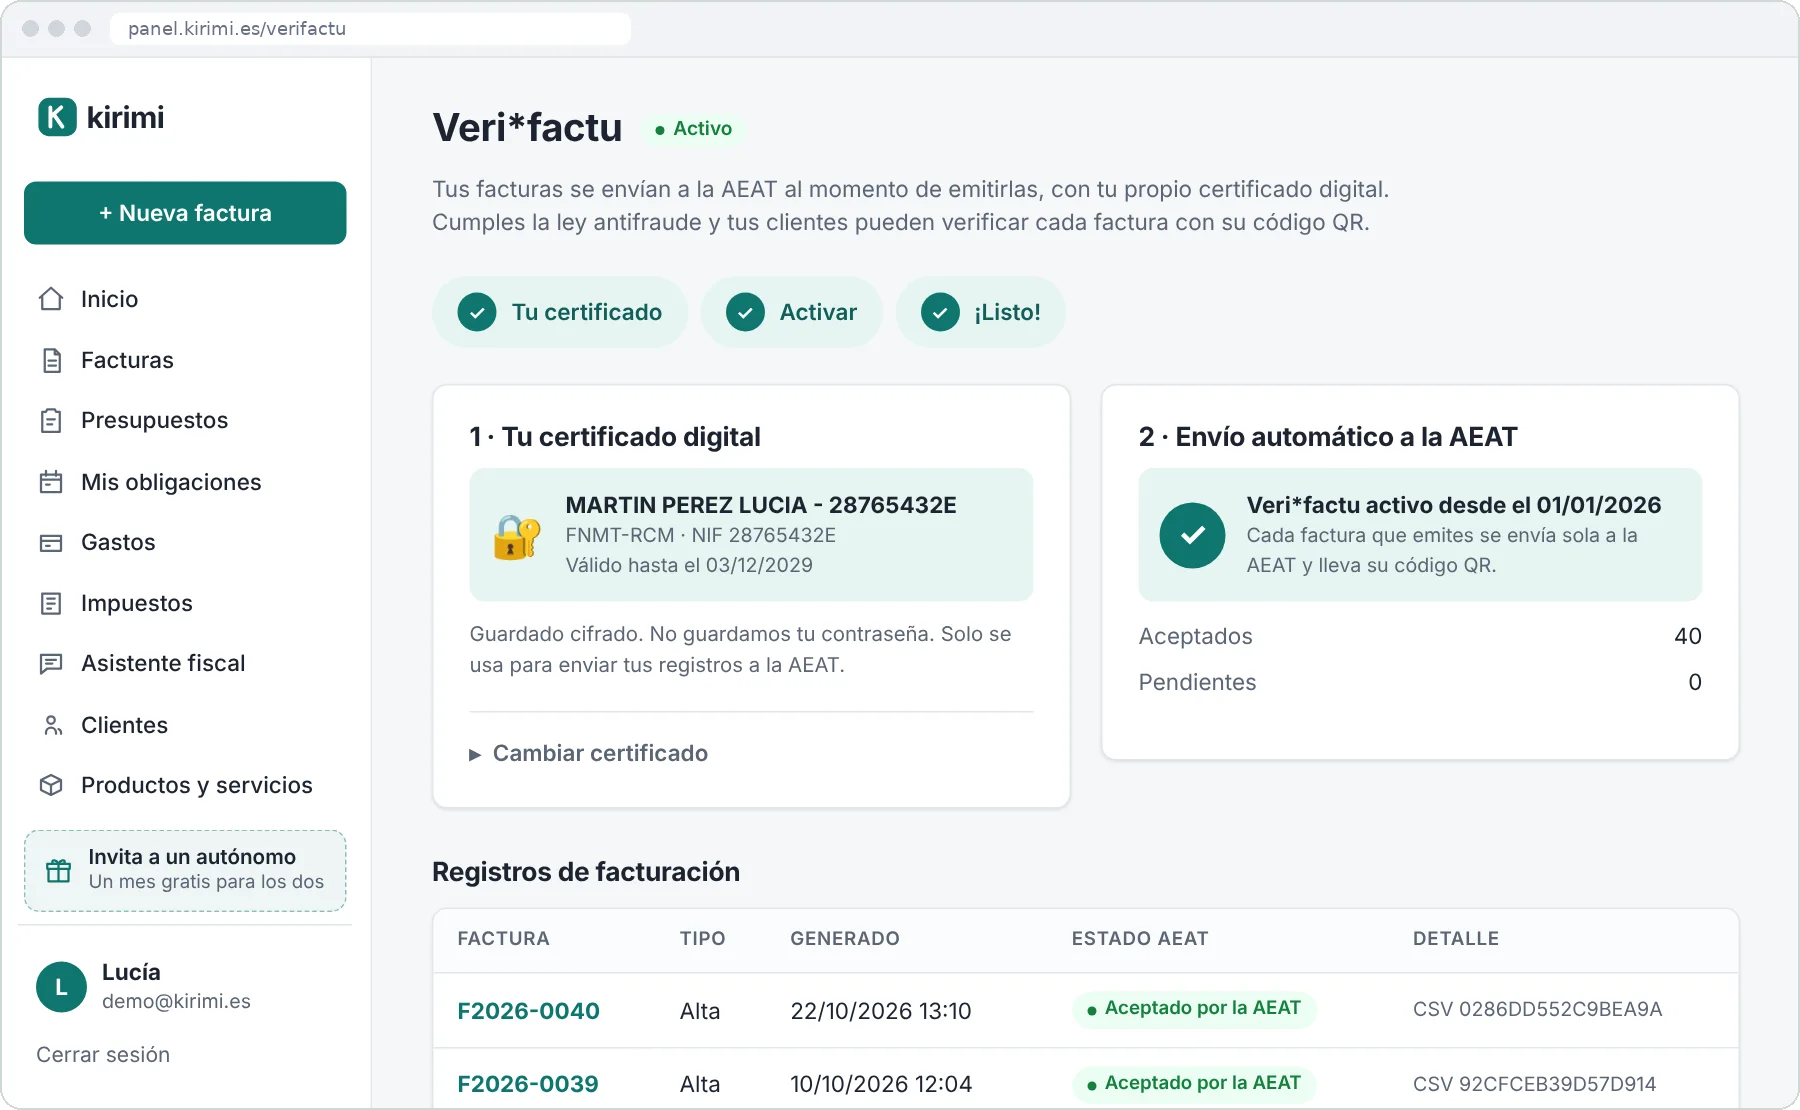
Task: Click the kirimi K logo icon
Action: pos(57,117)
